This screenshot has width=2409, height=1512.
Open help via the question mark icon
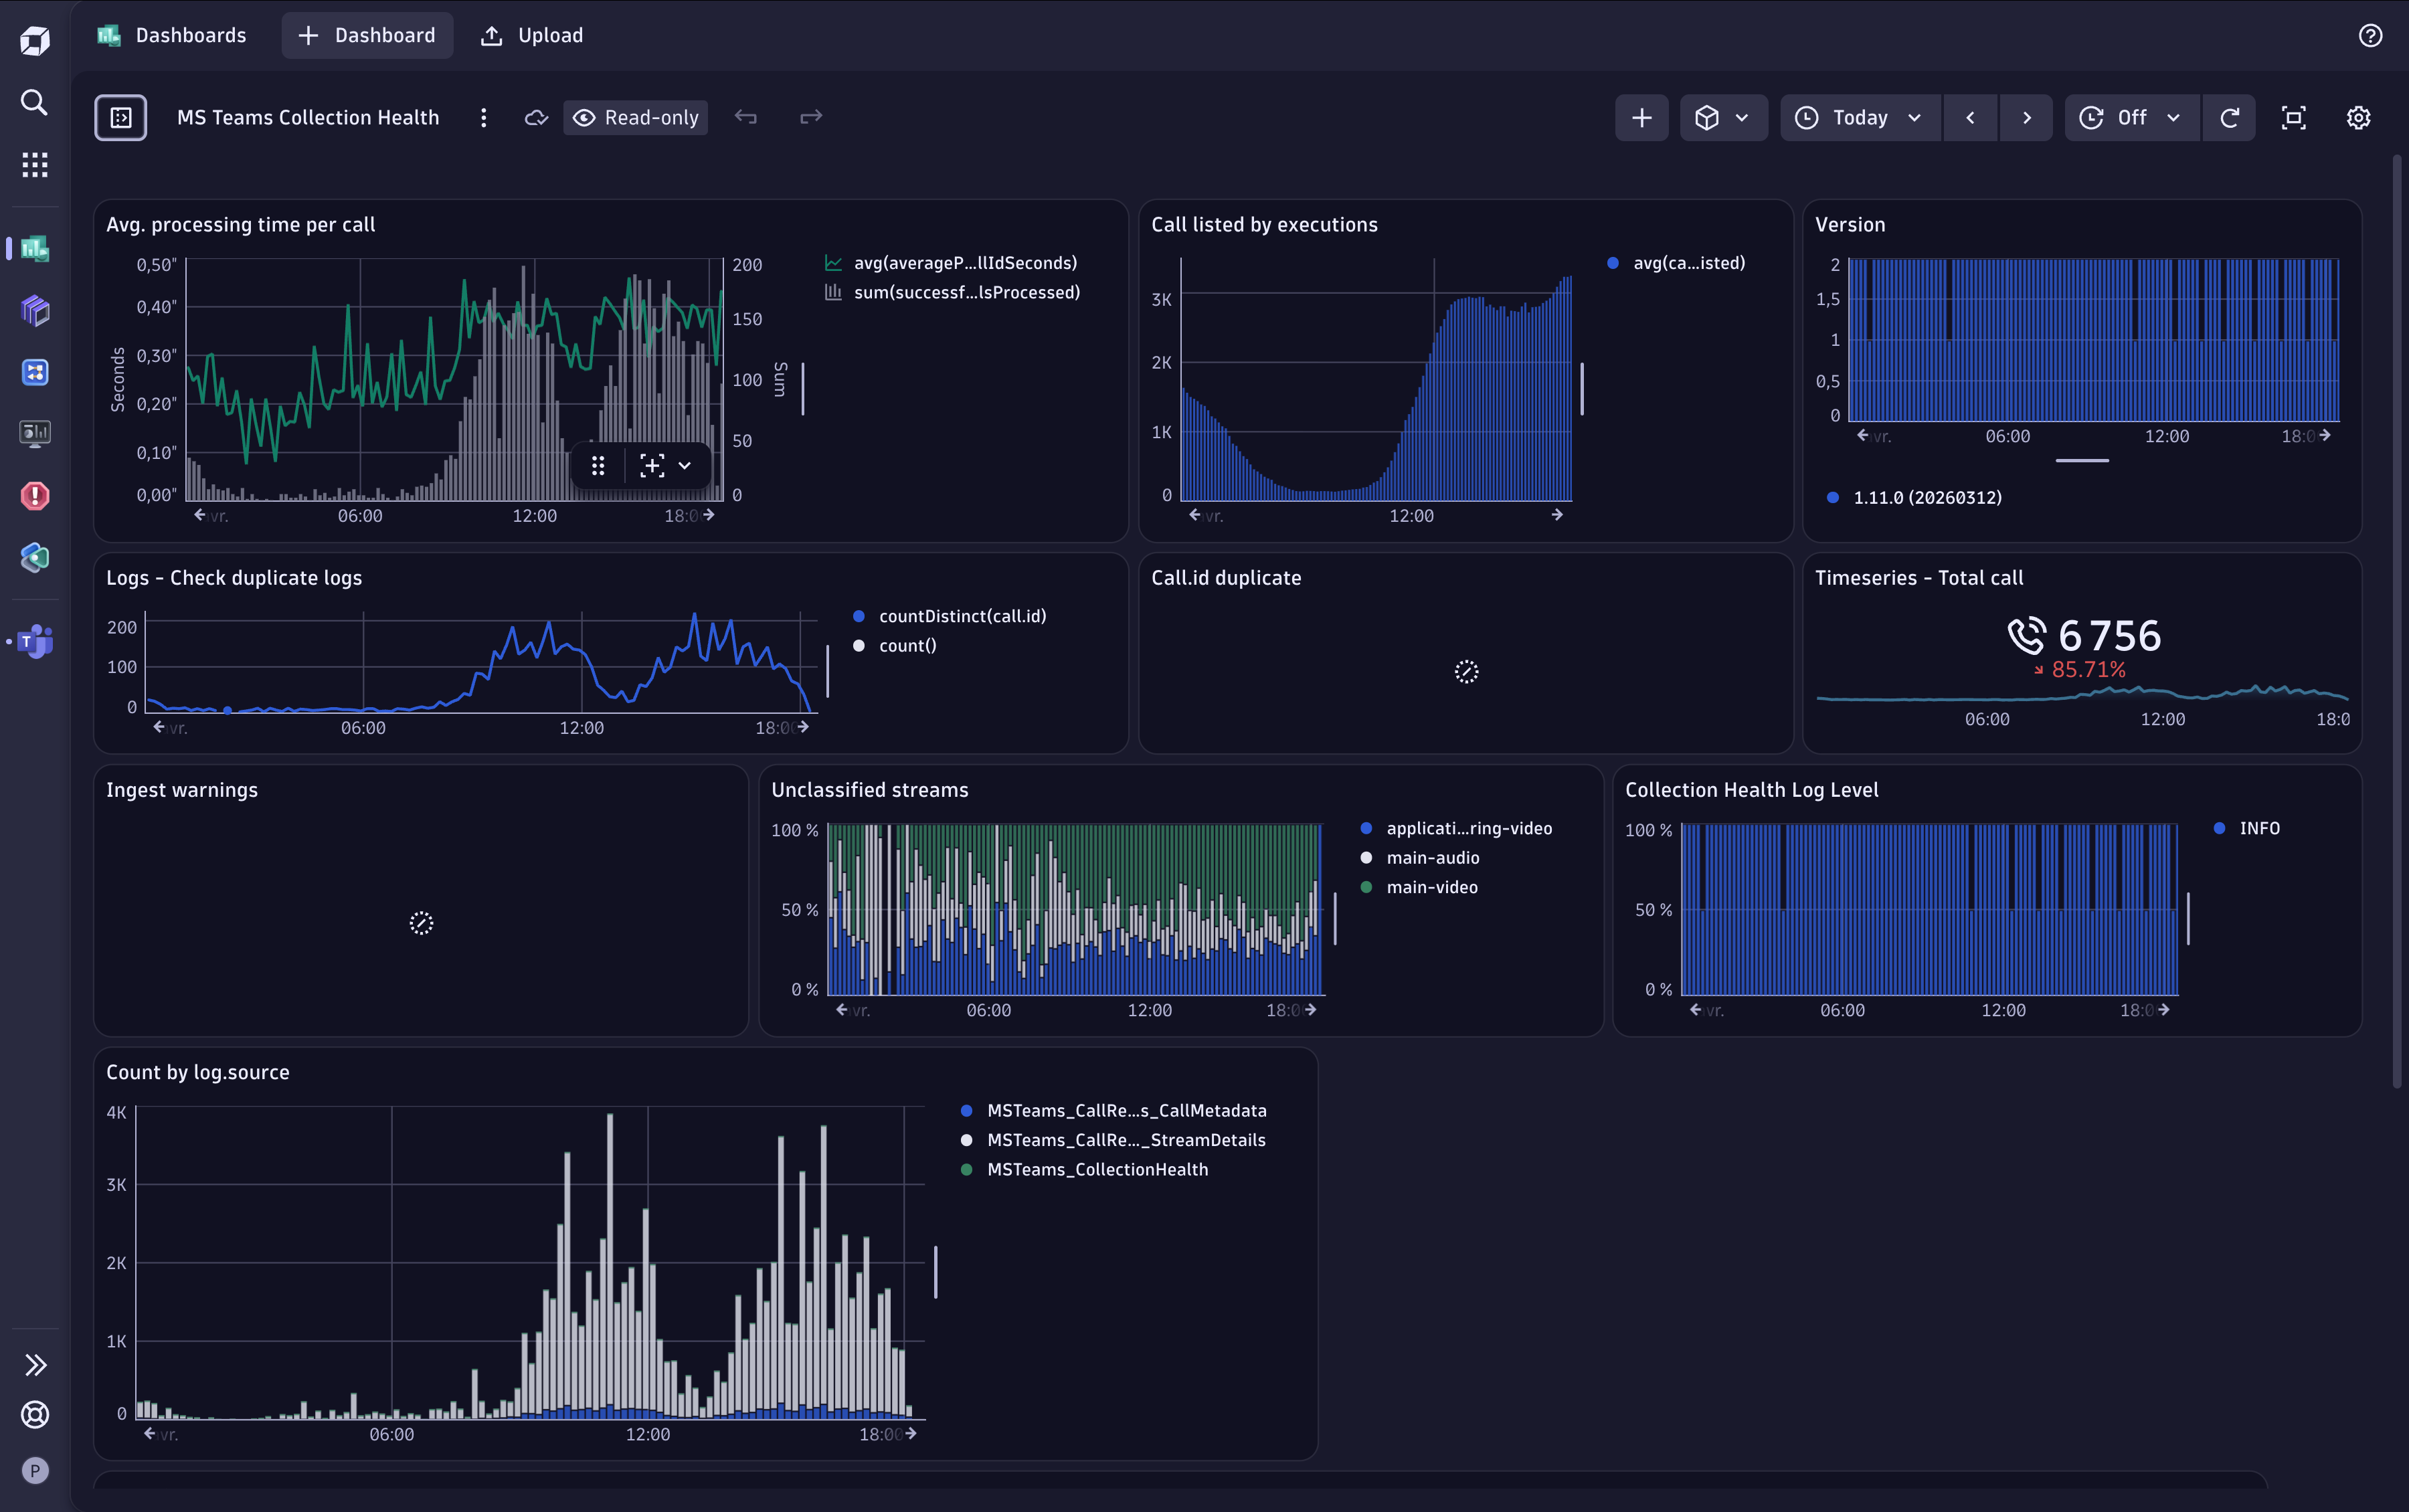coord(2370,36)
